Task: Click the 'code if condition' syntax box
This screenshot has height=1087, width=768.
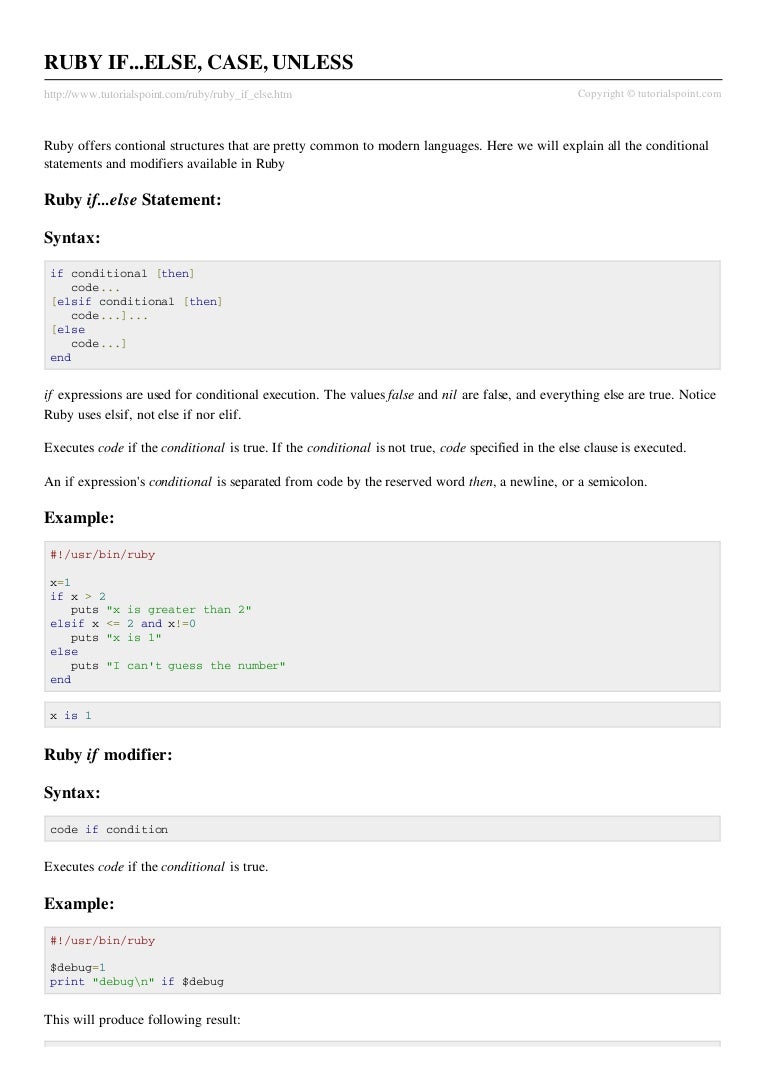Action: point(382,829)
